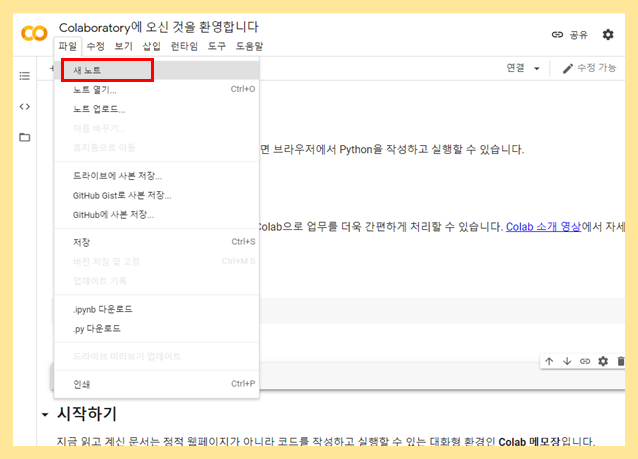Open cell settings gear in the cell toolbar

603,361
